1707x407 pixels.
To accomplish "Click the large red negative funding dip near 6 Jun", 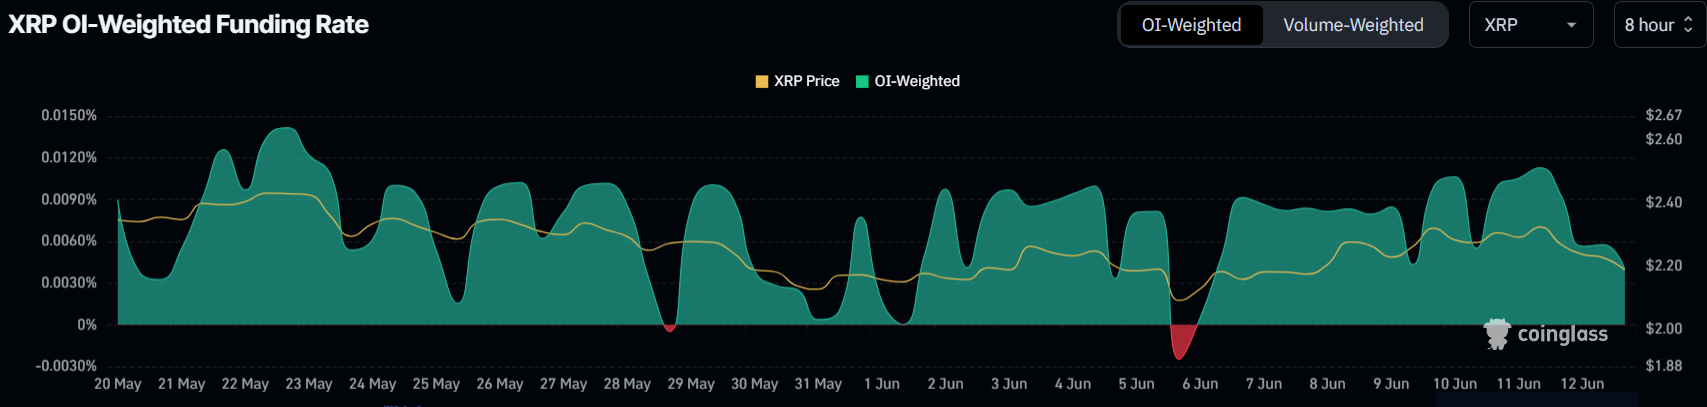I will tap(1182, 340).
